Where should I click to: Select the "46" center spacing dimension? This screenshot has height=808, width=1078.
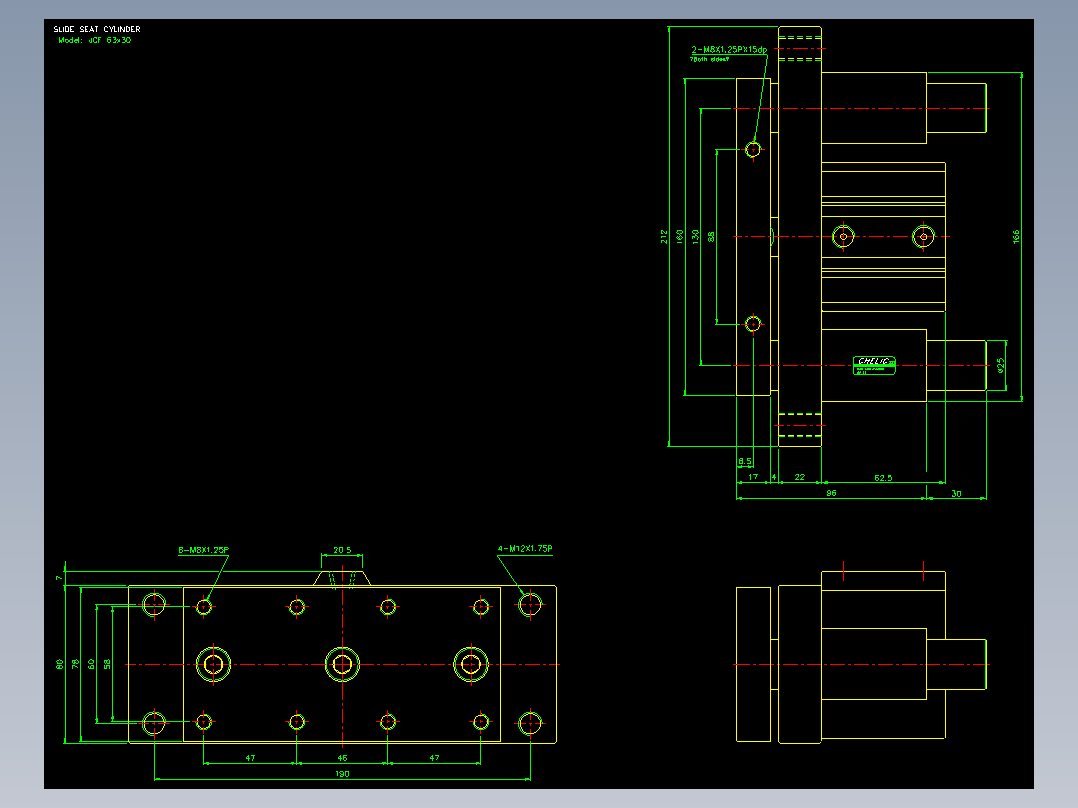point(342,758)
